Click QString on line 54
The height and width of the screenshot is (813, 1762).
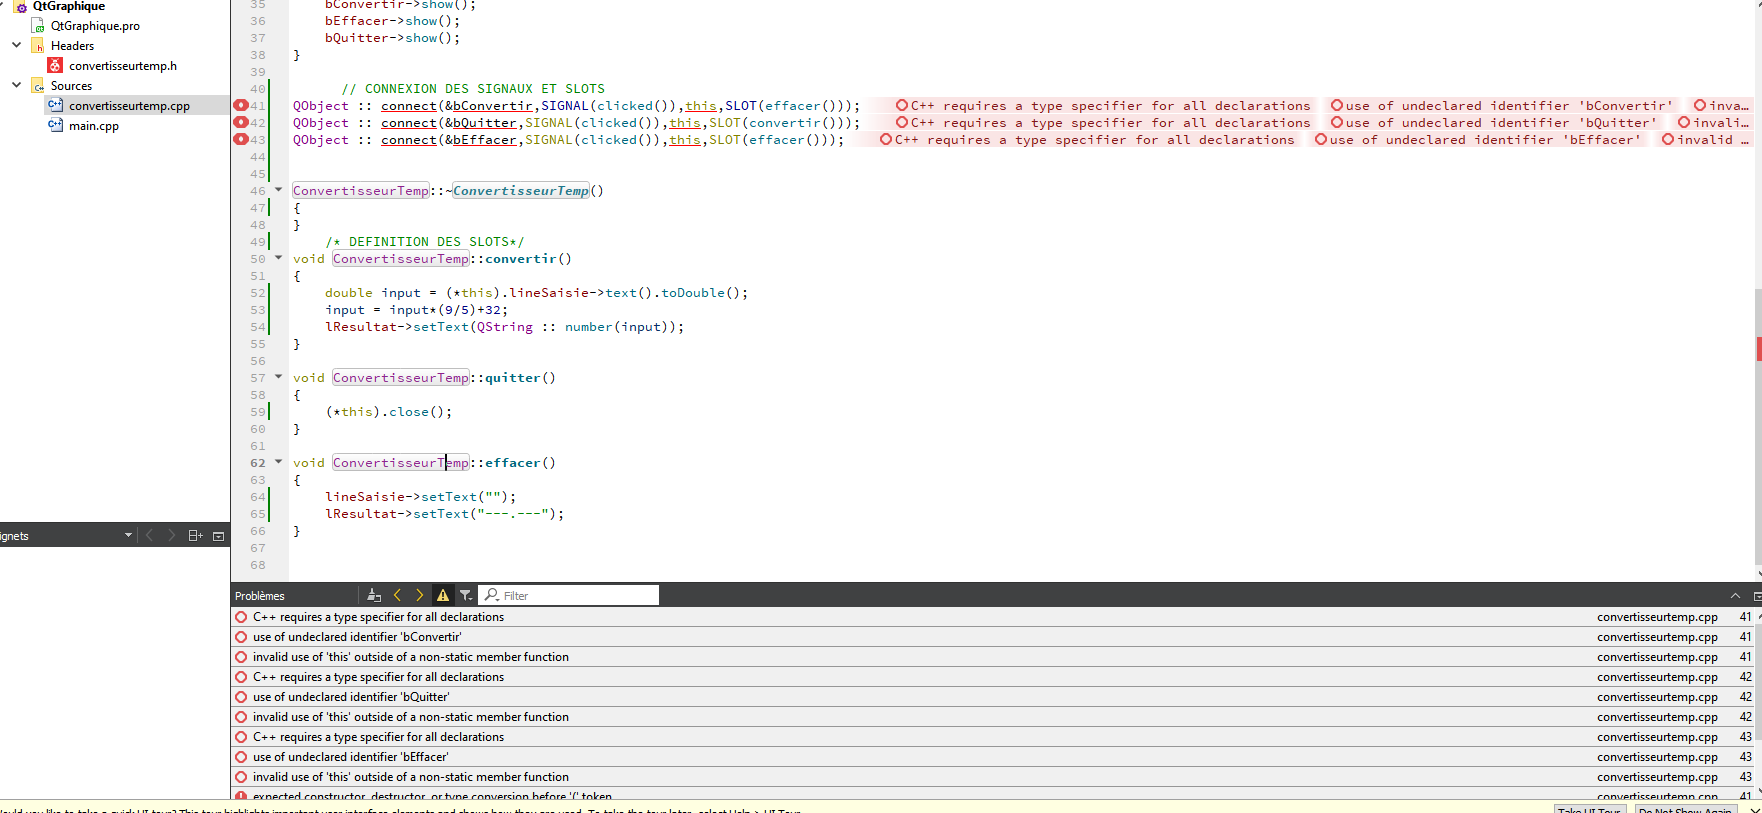505,327
